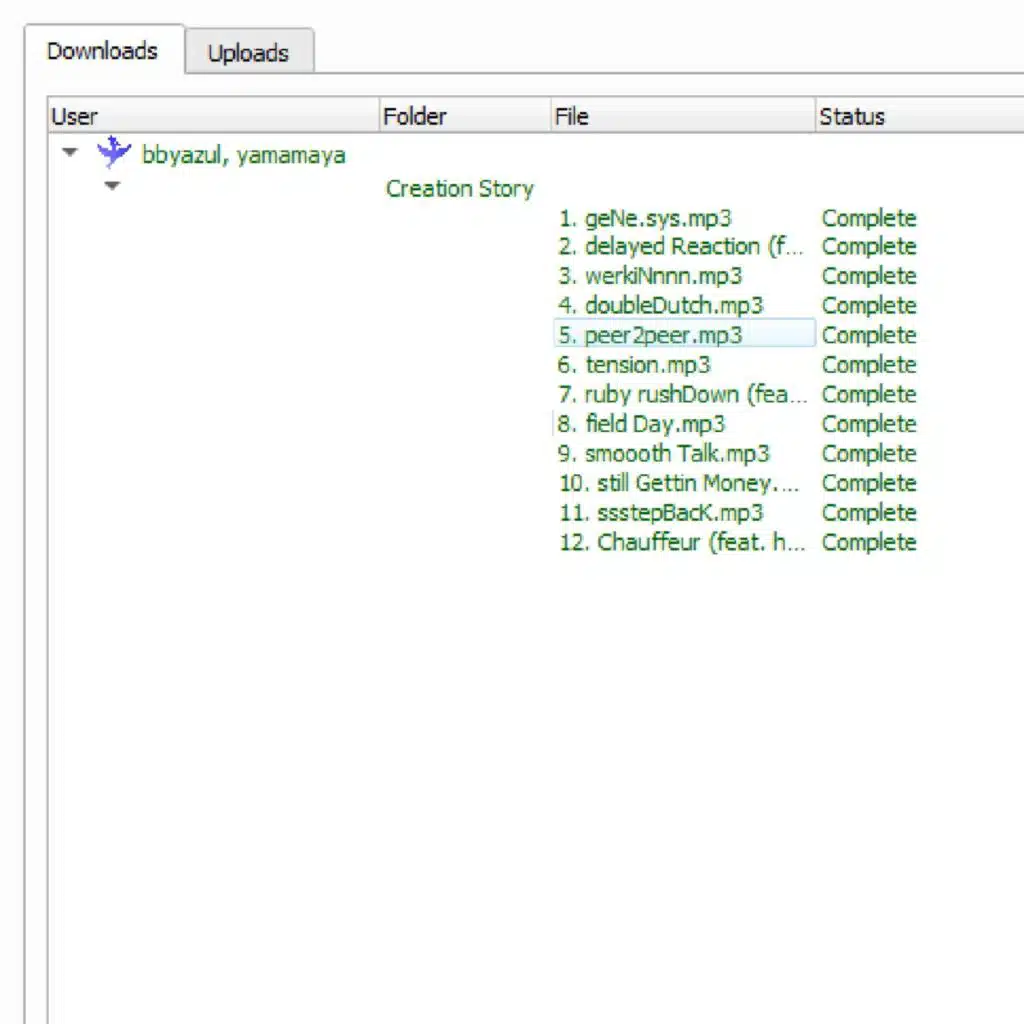Select 3. werkiNnnn.mp3 in list

[650, 276]
